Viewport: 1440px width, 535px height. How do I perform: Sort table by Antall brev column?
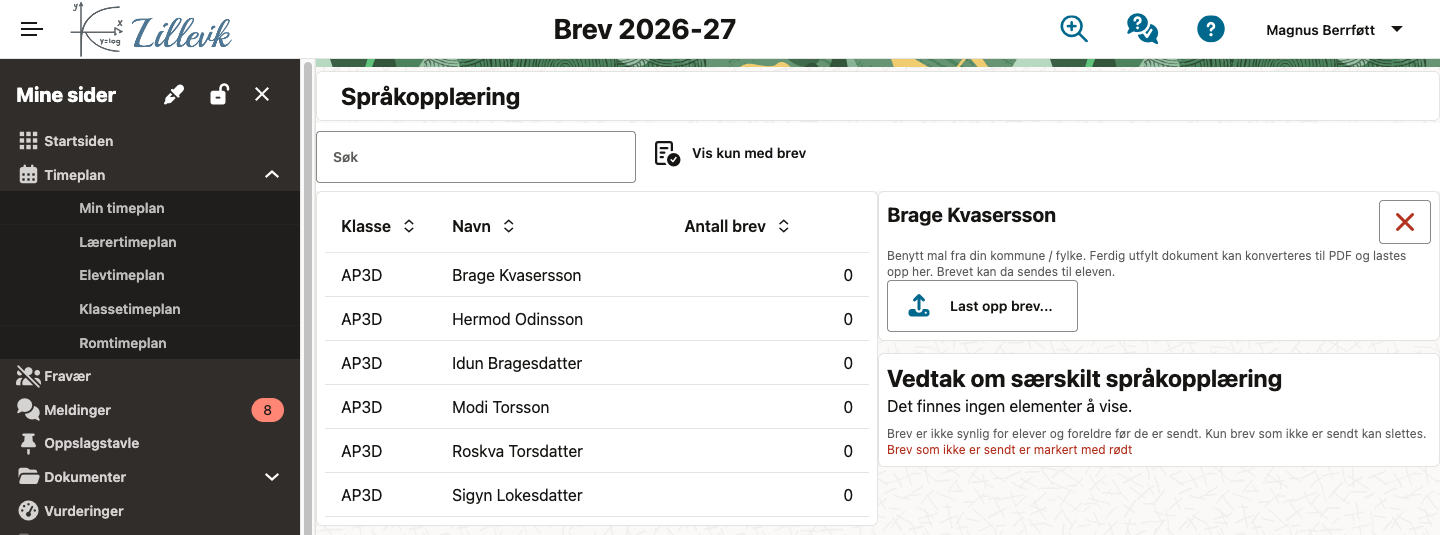click(737, 226)
